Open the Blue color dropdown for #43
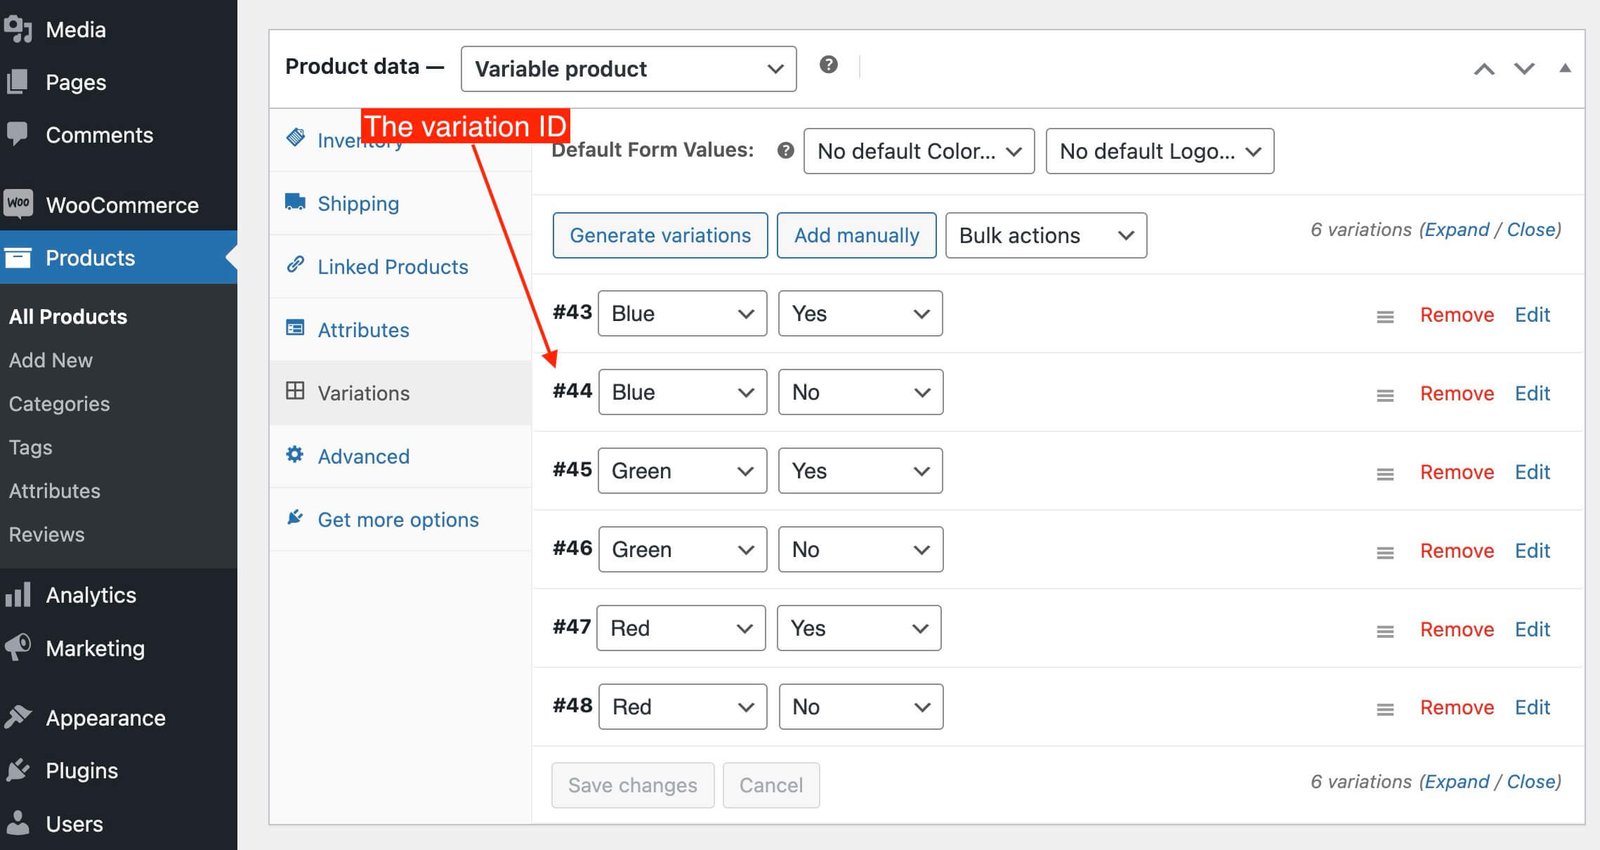 683,314
